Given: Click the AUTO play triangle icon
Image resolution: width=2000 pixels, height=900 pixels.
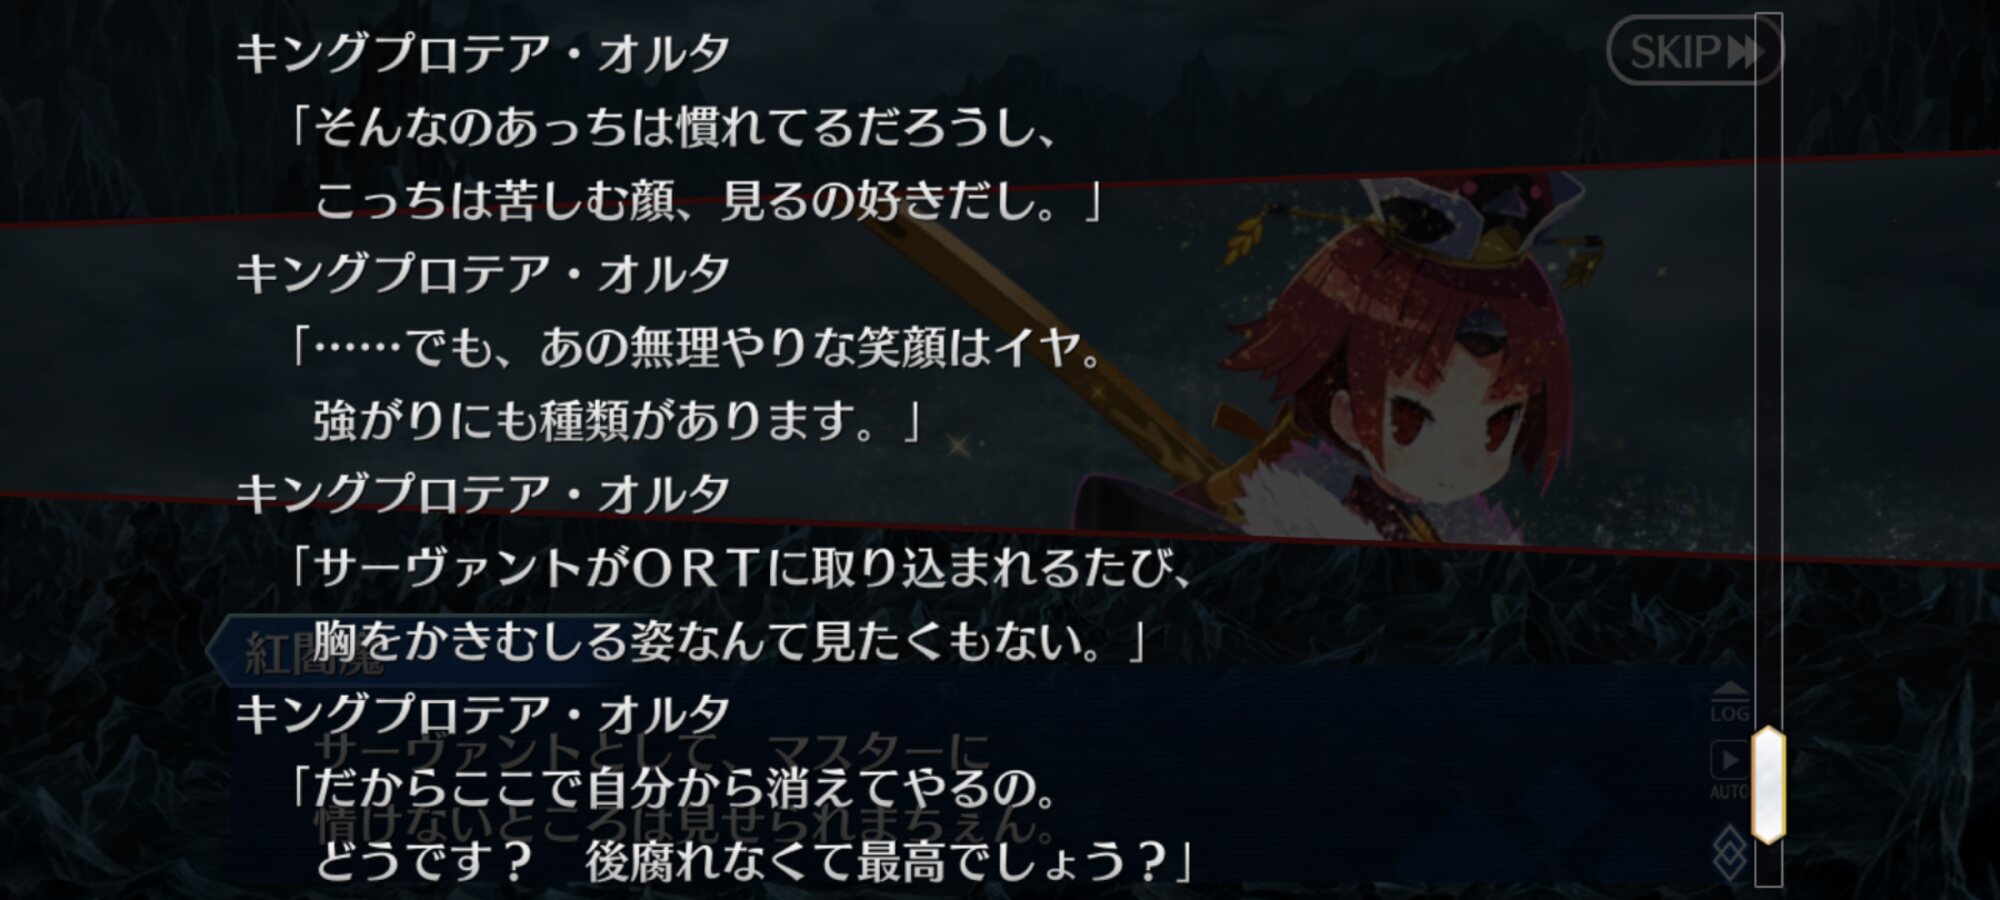Looking at the screenshot, I should [x=1729, y=760].
